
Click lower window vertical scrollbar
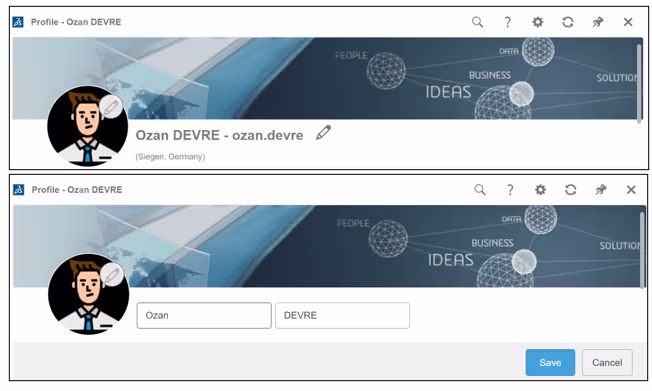pos(643,249)
